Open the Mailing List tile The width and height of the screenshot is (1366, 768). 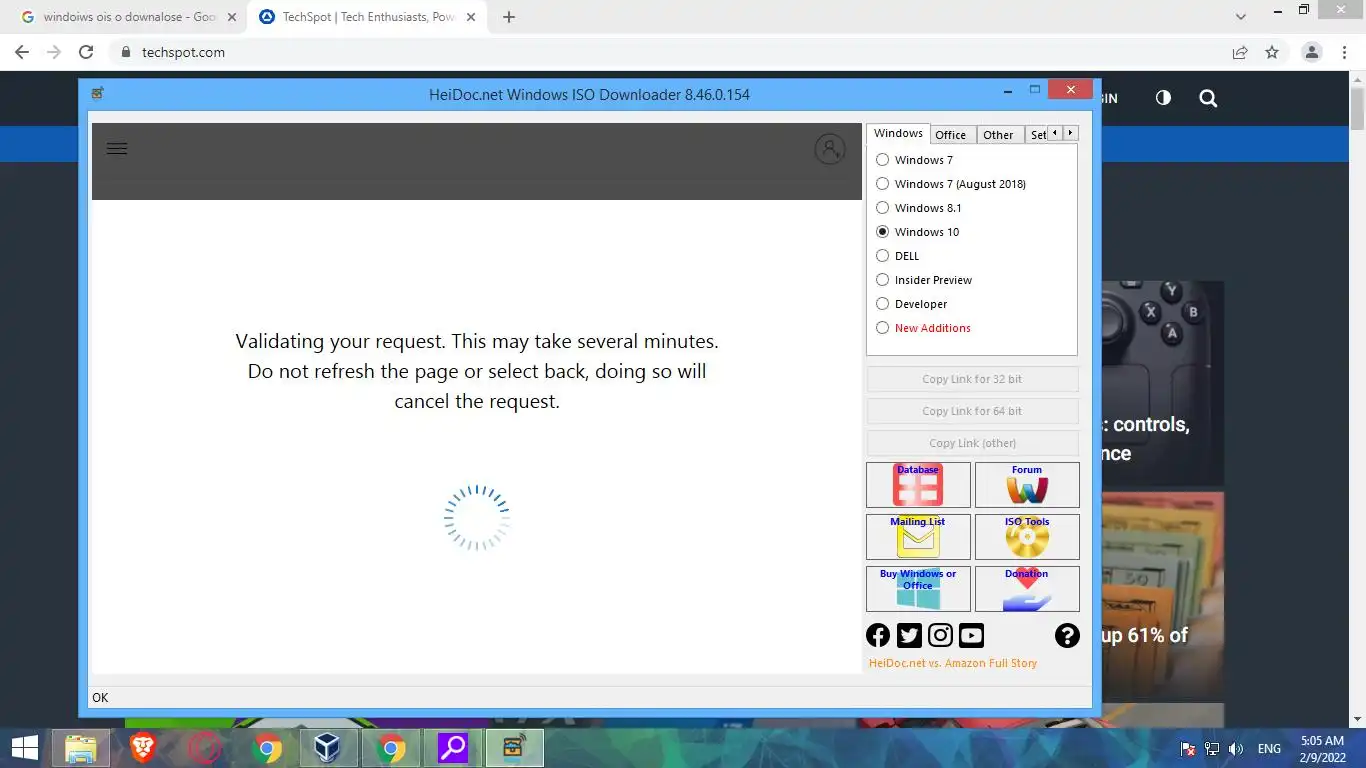918,536
